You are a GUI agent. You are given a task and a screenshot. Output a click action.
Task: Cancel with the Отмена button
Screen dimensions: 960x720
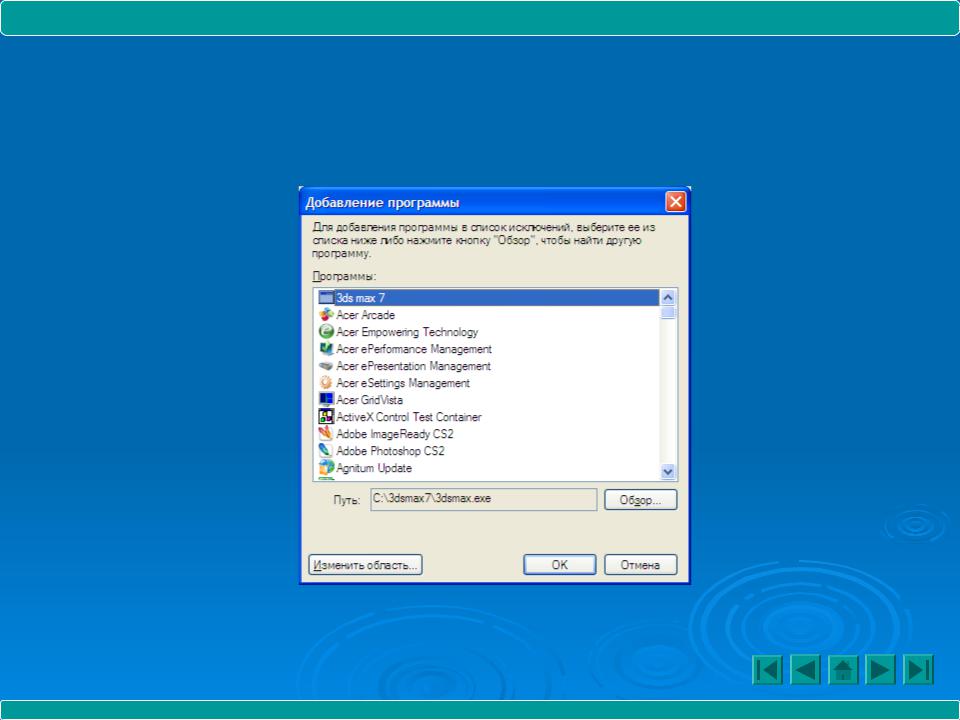(640, 564)
